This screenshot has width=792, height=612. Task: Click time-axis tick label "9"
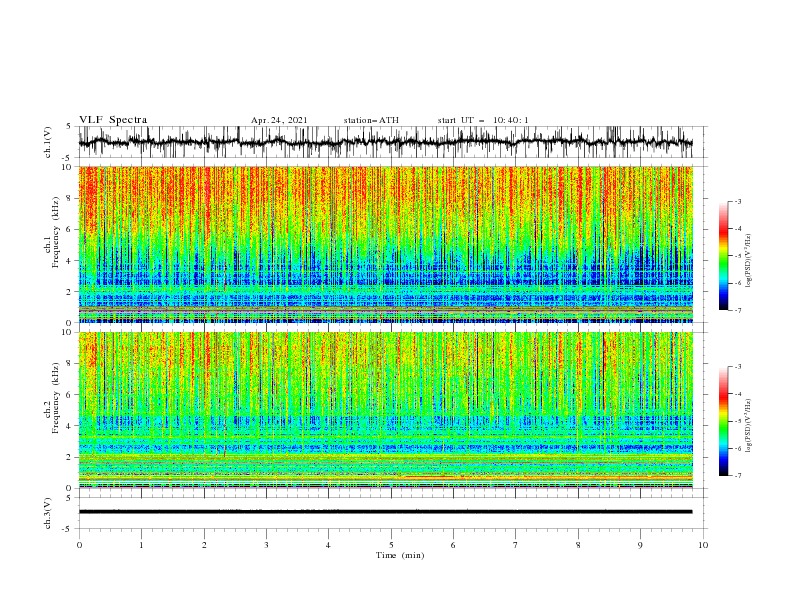pyautogui.click(x=640, y=545)
